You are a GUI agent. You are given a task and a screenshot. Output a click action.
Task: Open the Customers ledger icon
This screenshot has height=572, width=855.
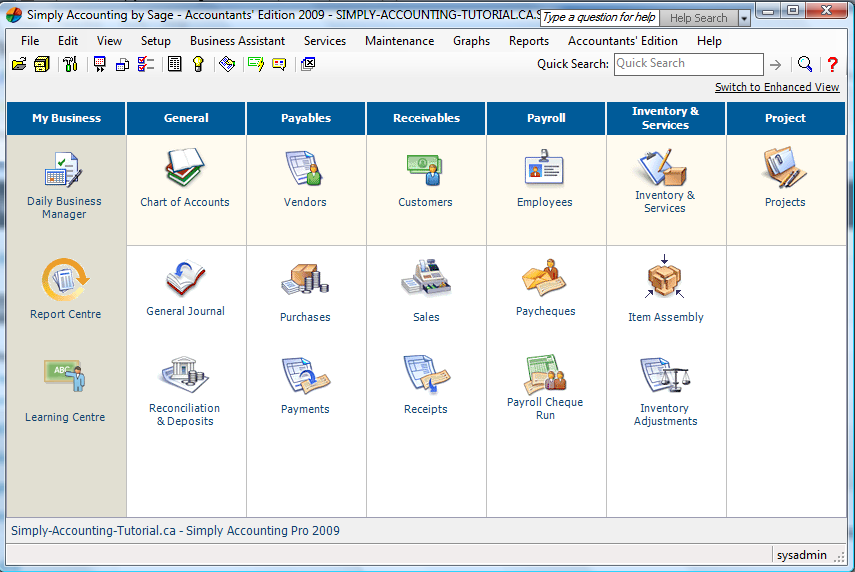pyautogui.click(x=425, y=180)
